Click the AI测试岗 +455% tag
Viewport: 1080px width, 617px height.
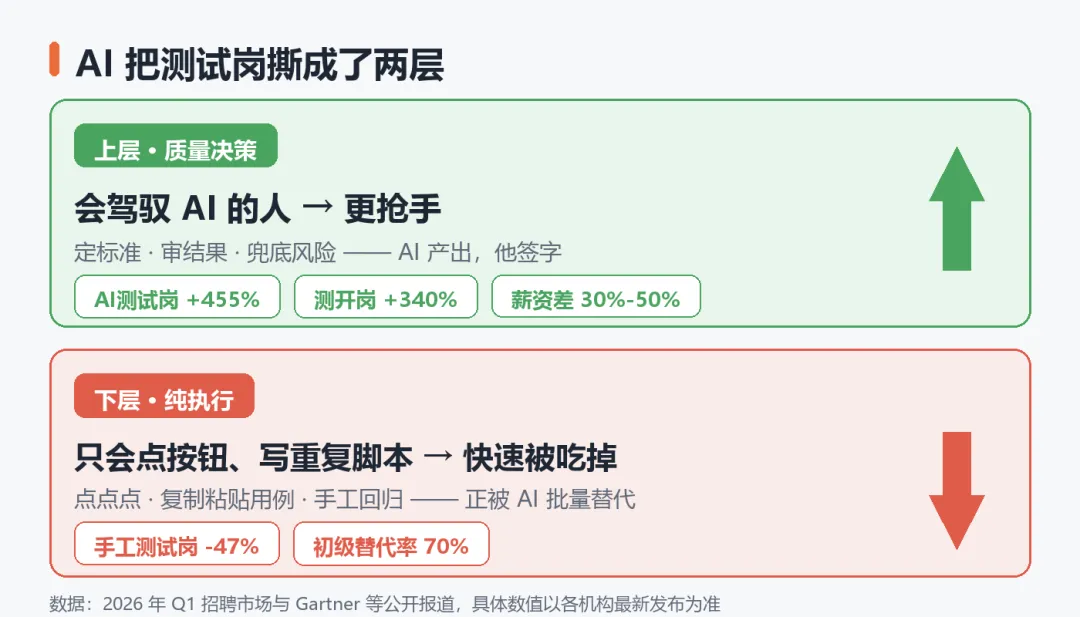pyautogui.click(x=177, y=297)
